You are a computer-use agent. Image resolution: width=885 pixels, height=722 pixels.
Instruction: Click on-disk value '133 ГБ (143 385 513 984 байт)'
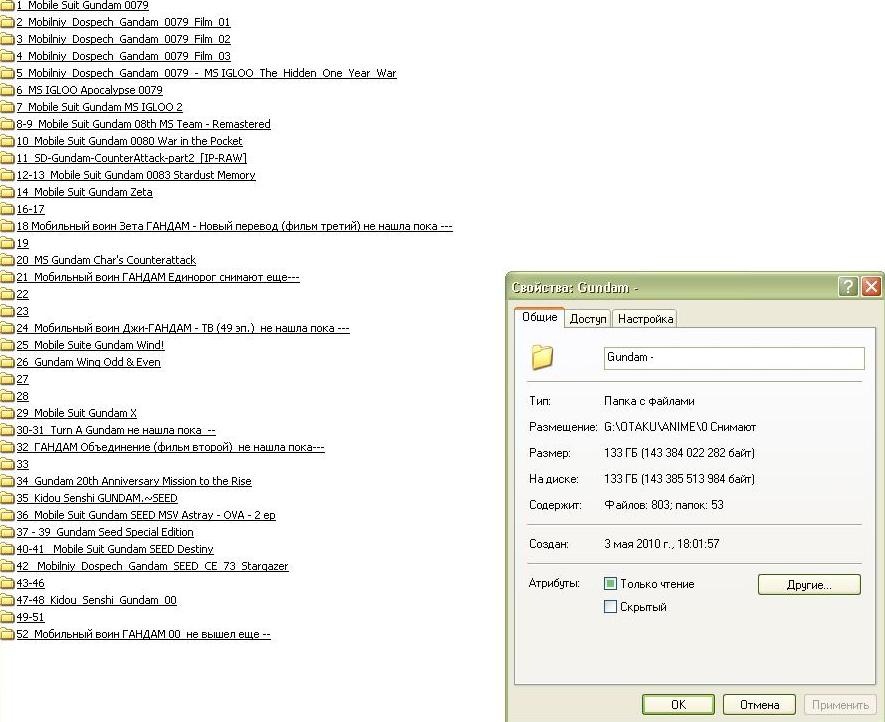[679, 479]
